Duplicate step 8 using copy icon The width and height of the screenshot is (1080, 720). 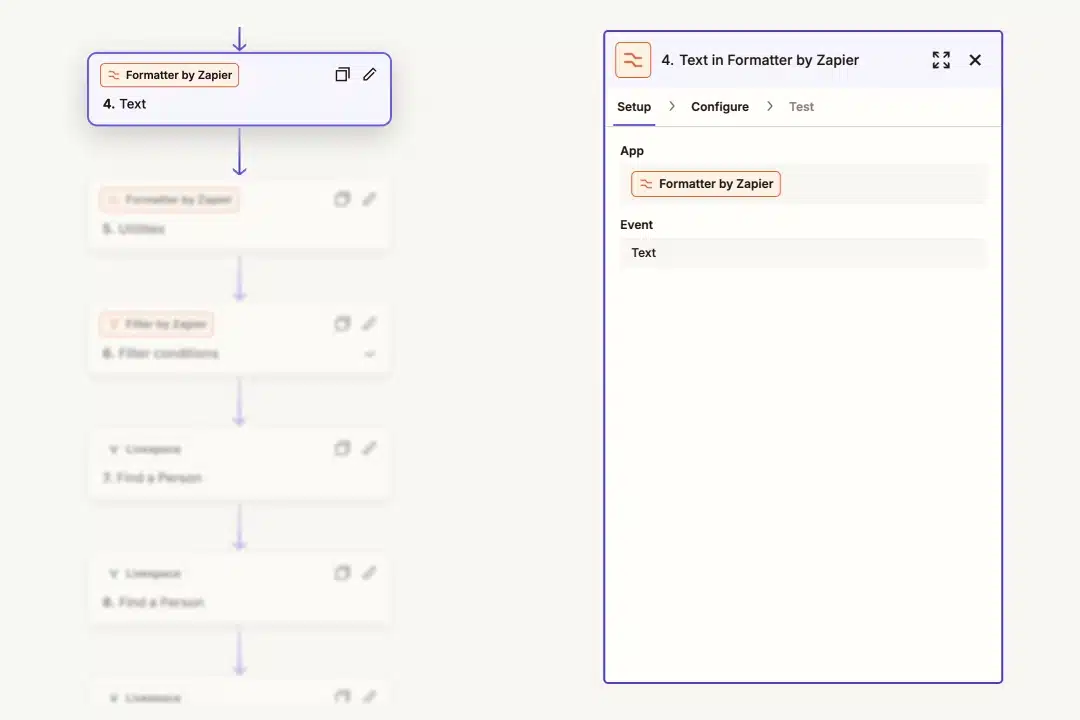(x=342, y=573)
